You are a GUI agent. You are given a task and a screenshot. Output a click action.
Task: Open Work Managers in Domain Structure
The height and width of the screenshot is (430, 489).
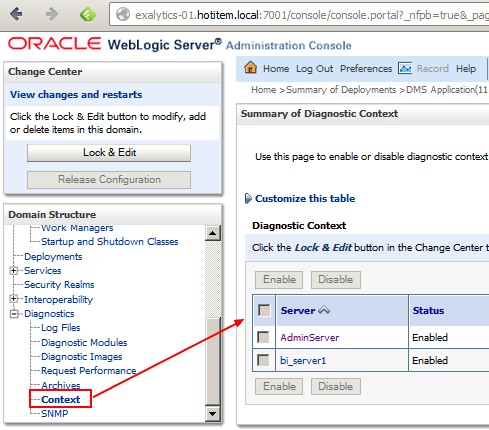(77, 228)
